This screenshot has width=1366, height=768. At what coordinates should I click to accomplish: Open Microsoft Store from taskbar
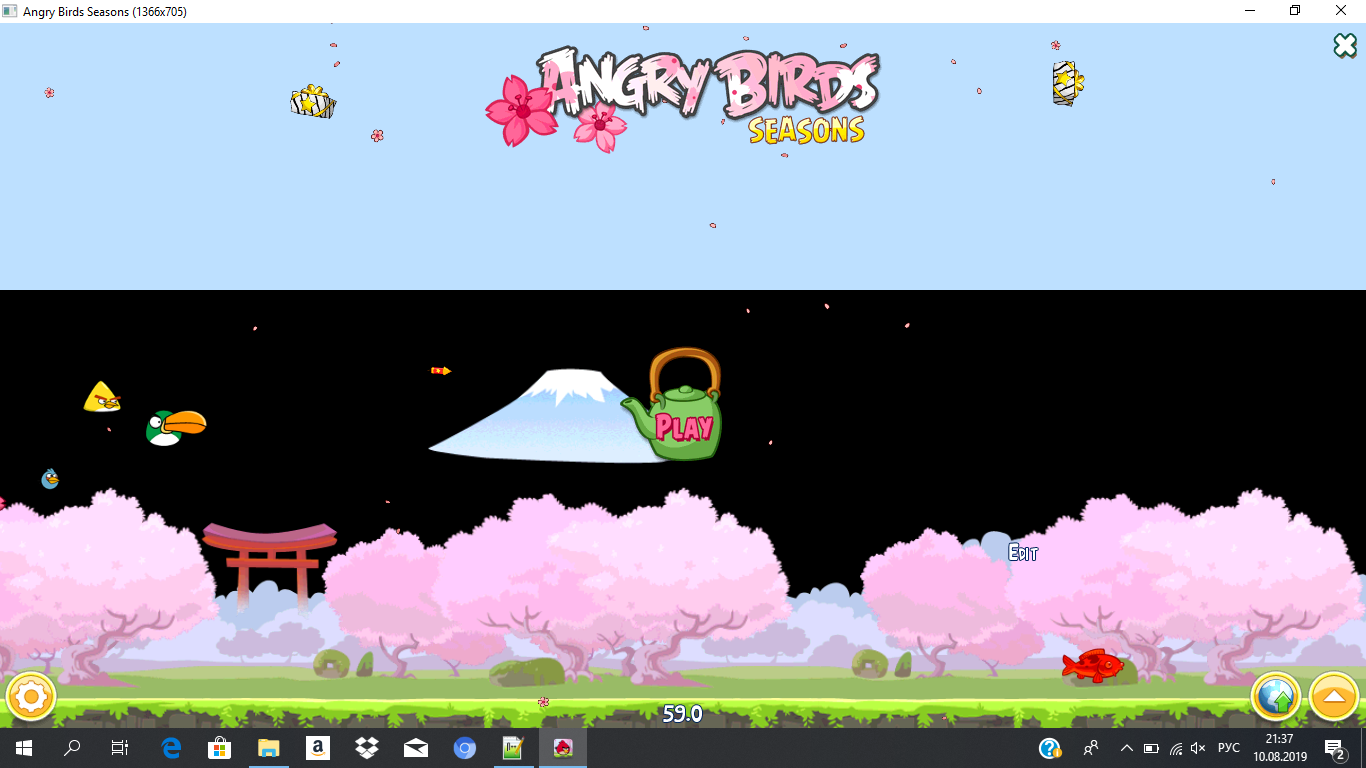click(220, 748)
